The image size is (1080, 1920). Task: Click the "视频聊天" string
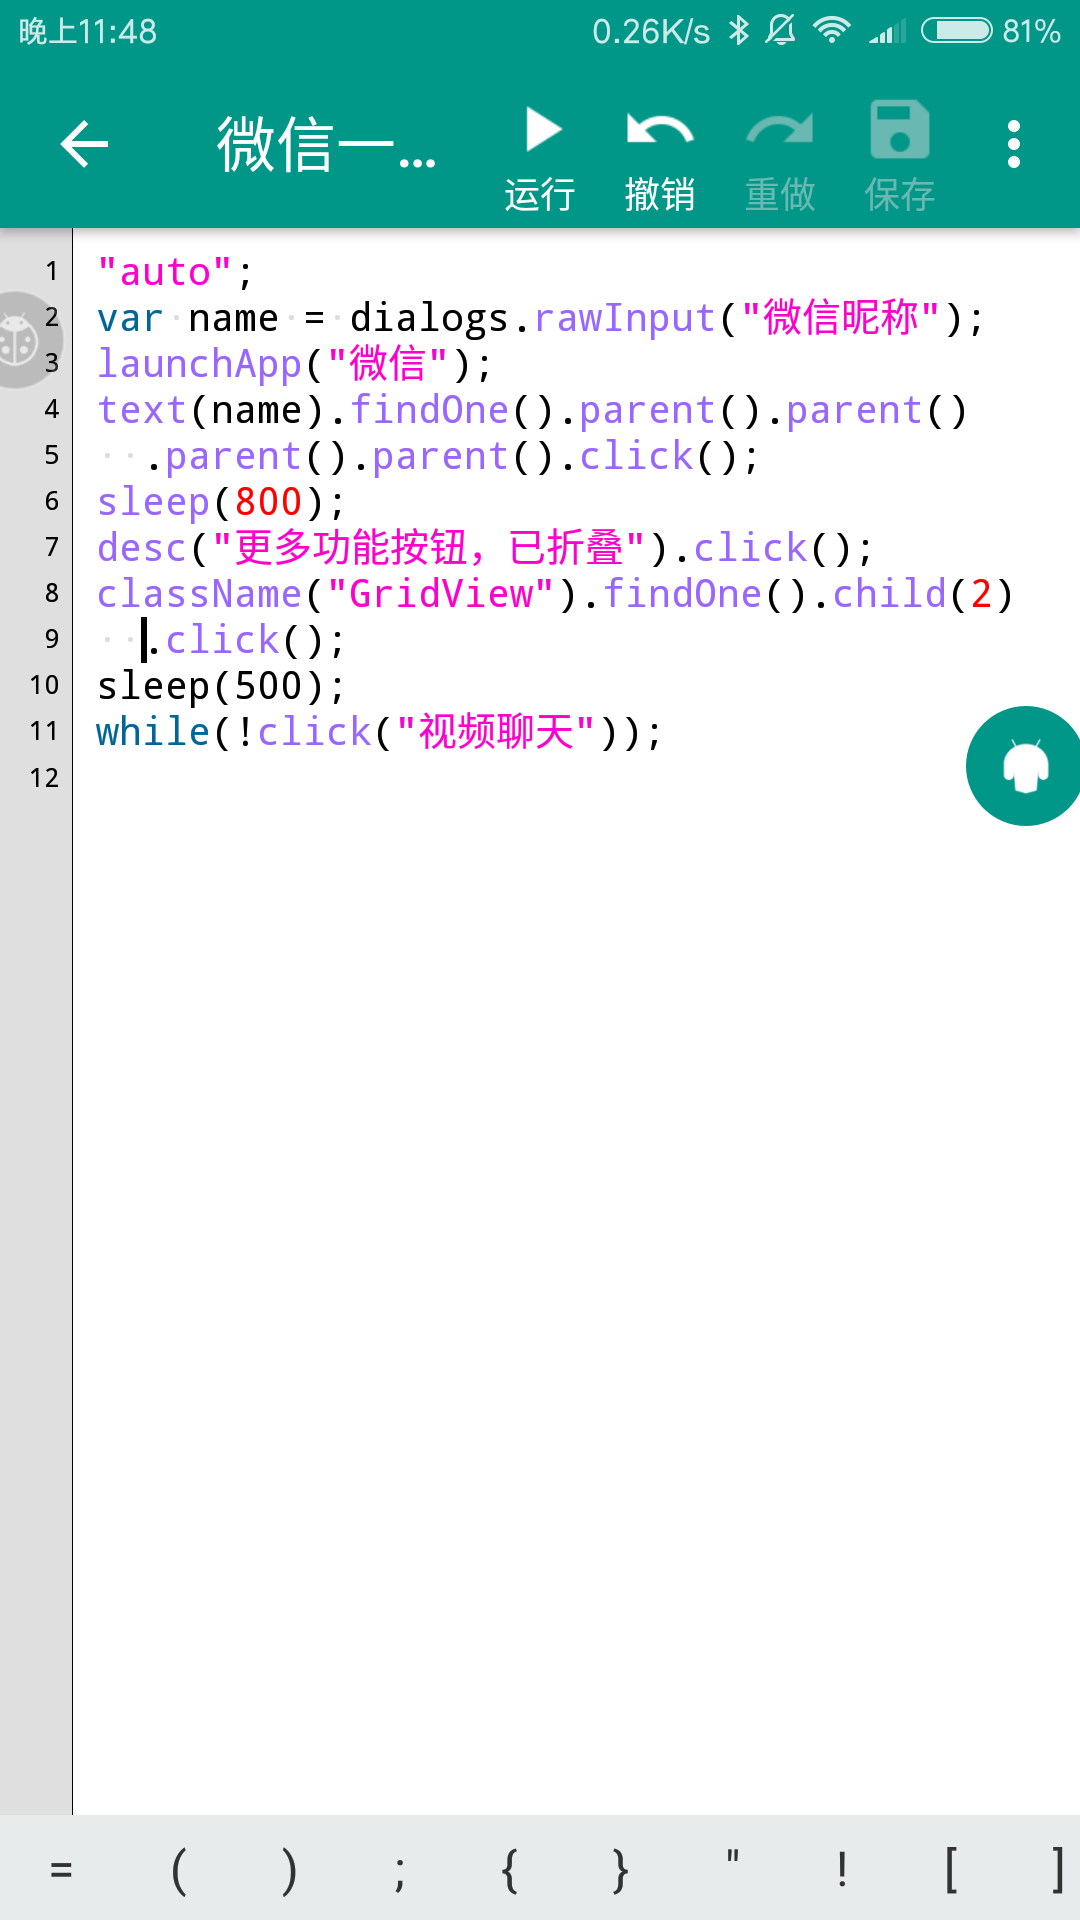pyautogui.click(x=496, y=732)
